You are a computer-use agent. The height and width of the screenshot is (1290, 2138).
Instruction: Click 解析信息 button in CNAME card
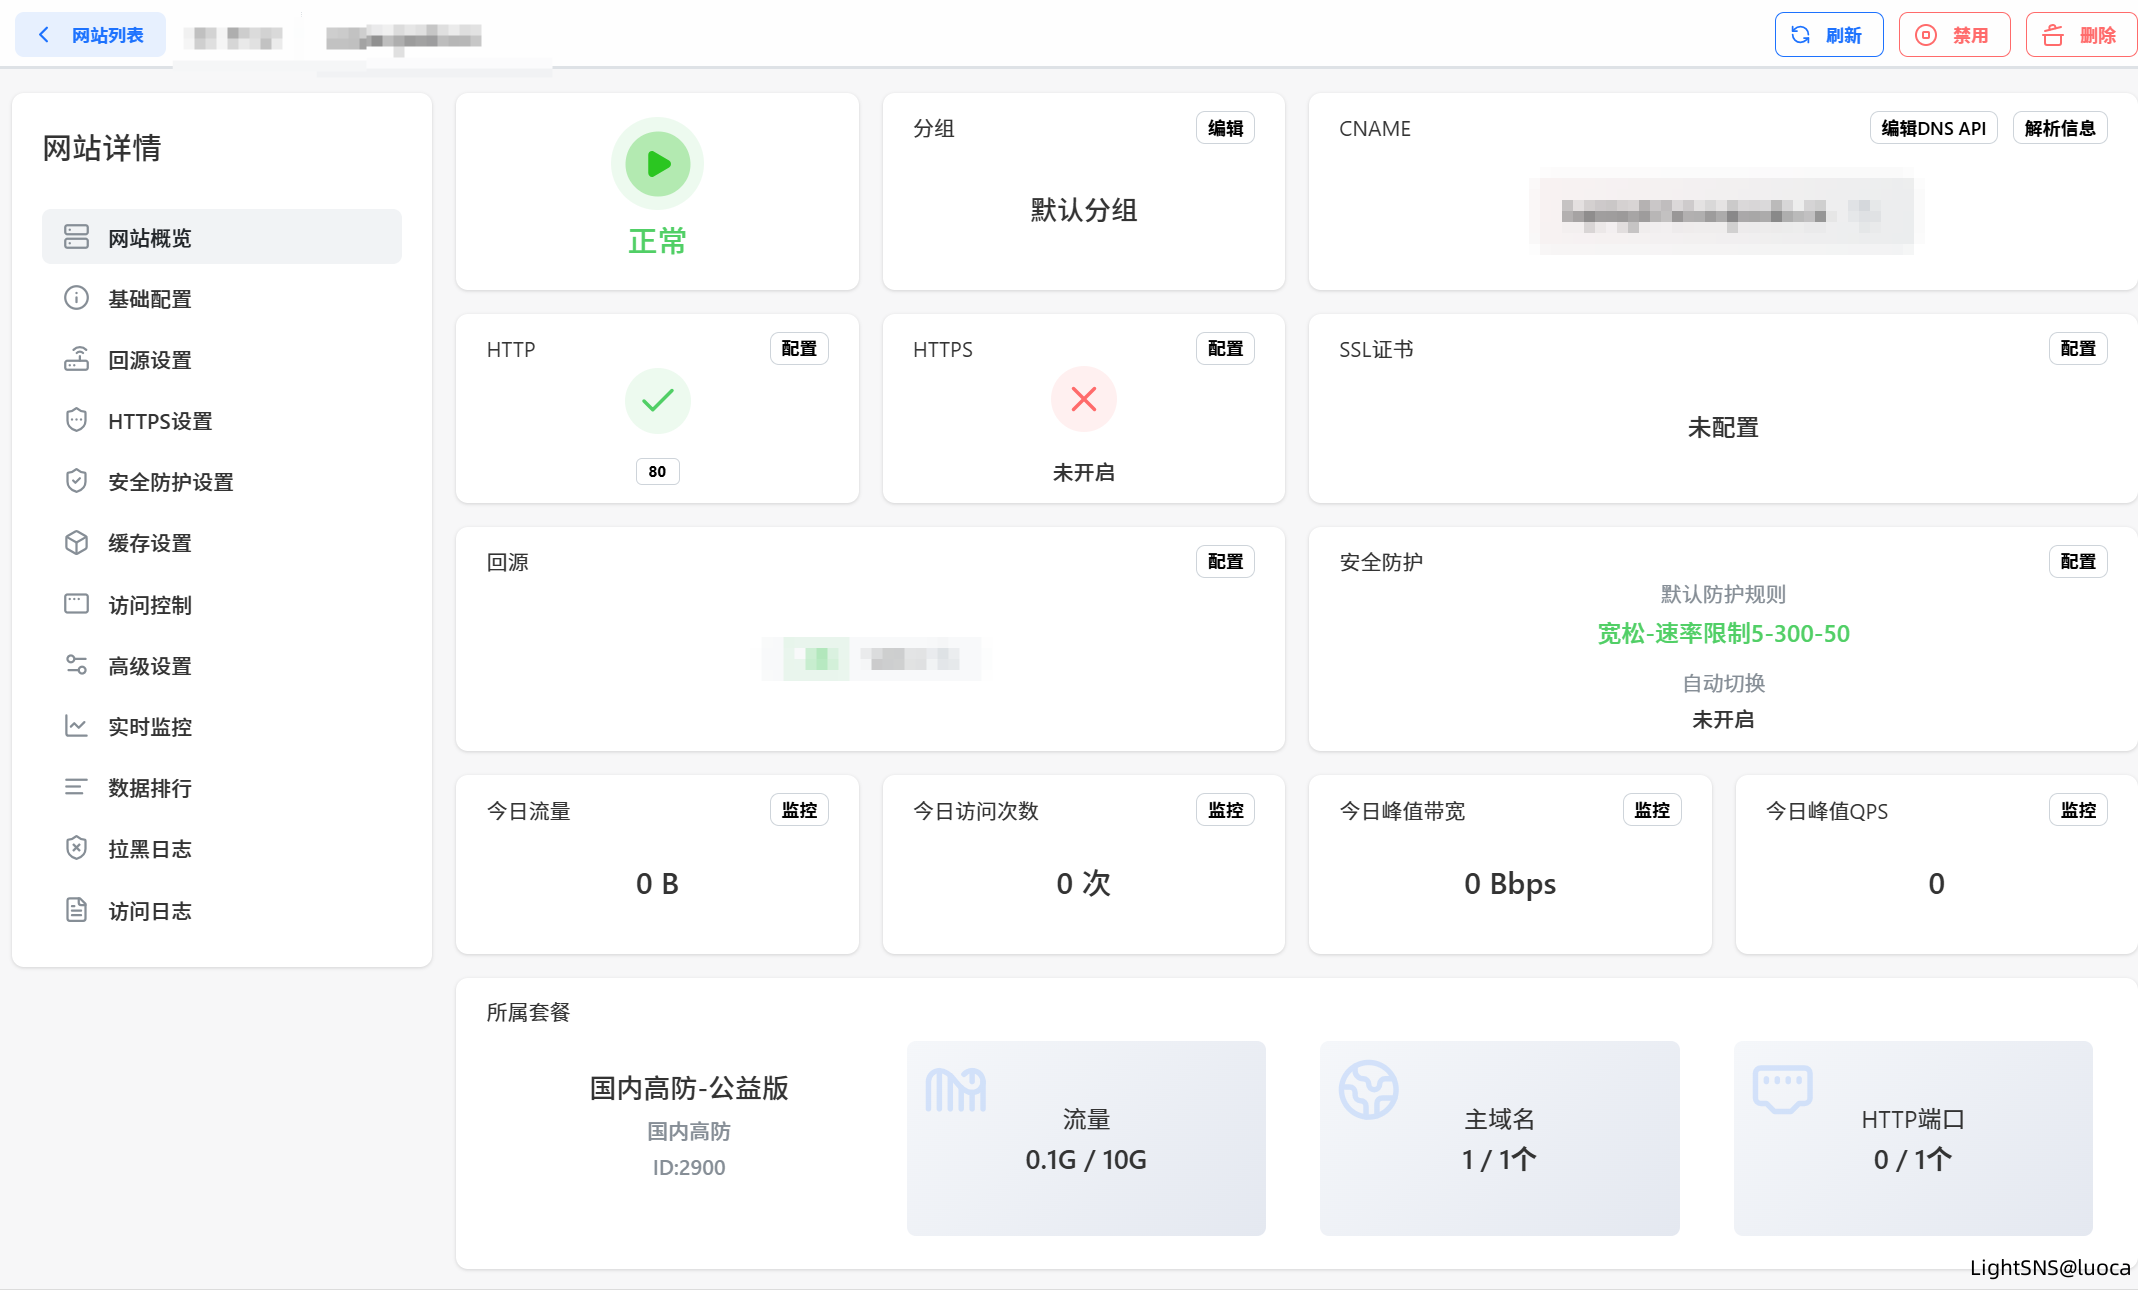click(x=2059, y=128)
